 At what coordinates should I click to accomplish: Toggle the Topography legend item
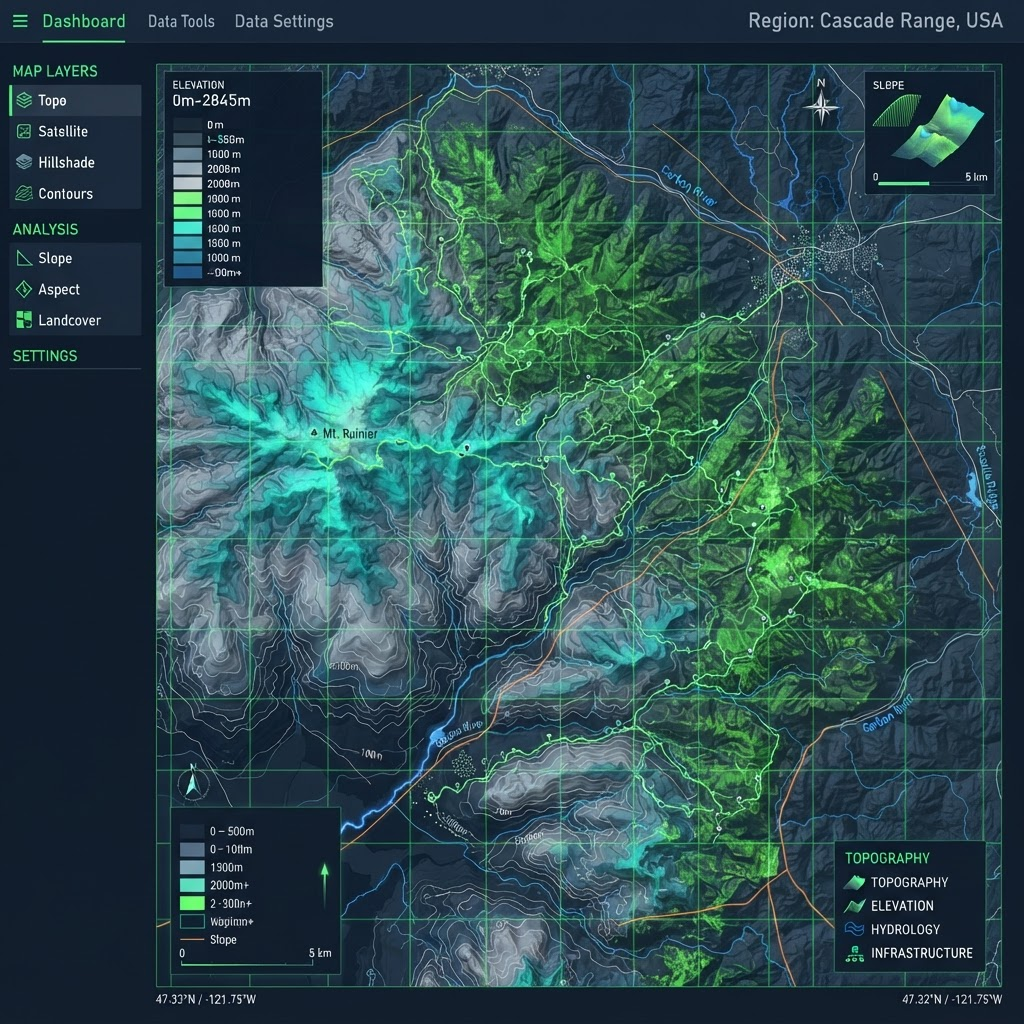(896, 882)
